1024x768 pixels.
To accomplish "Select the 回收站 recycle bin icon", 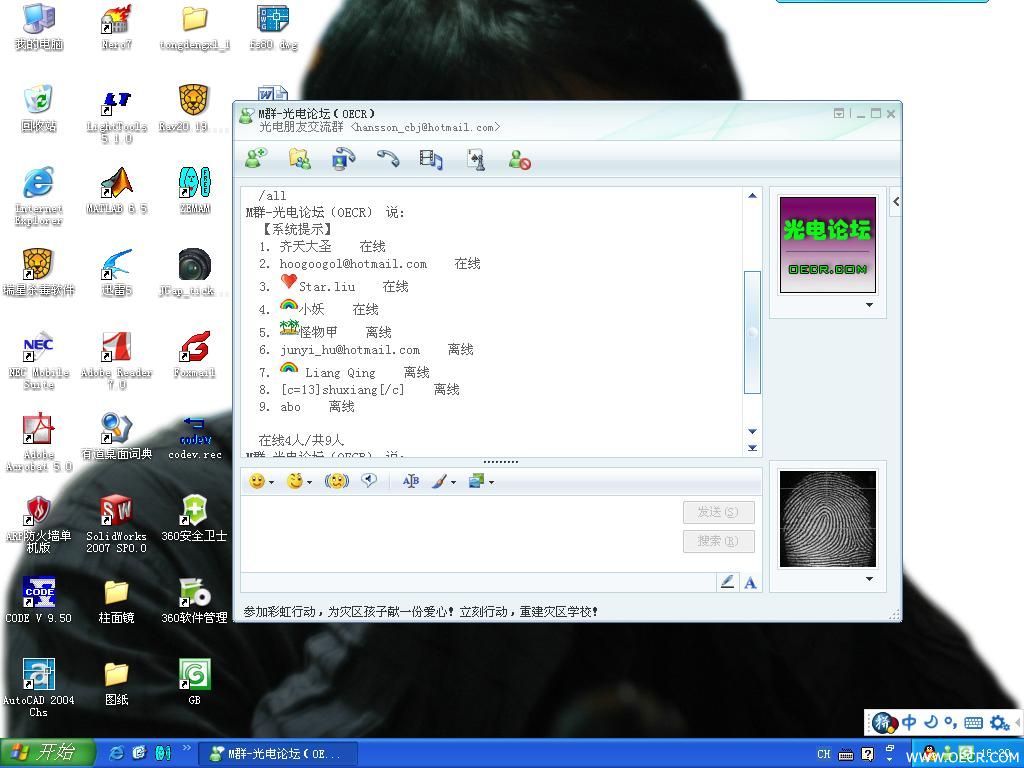I will pos(39,108).
